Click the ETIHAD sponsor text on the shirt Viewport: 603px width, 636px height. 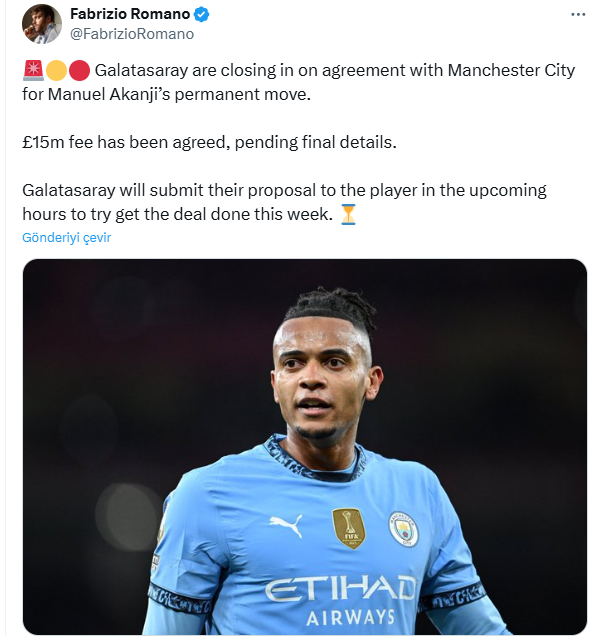pyautogui.click(x=341, y=588)
